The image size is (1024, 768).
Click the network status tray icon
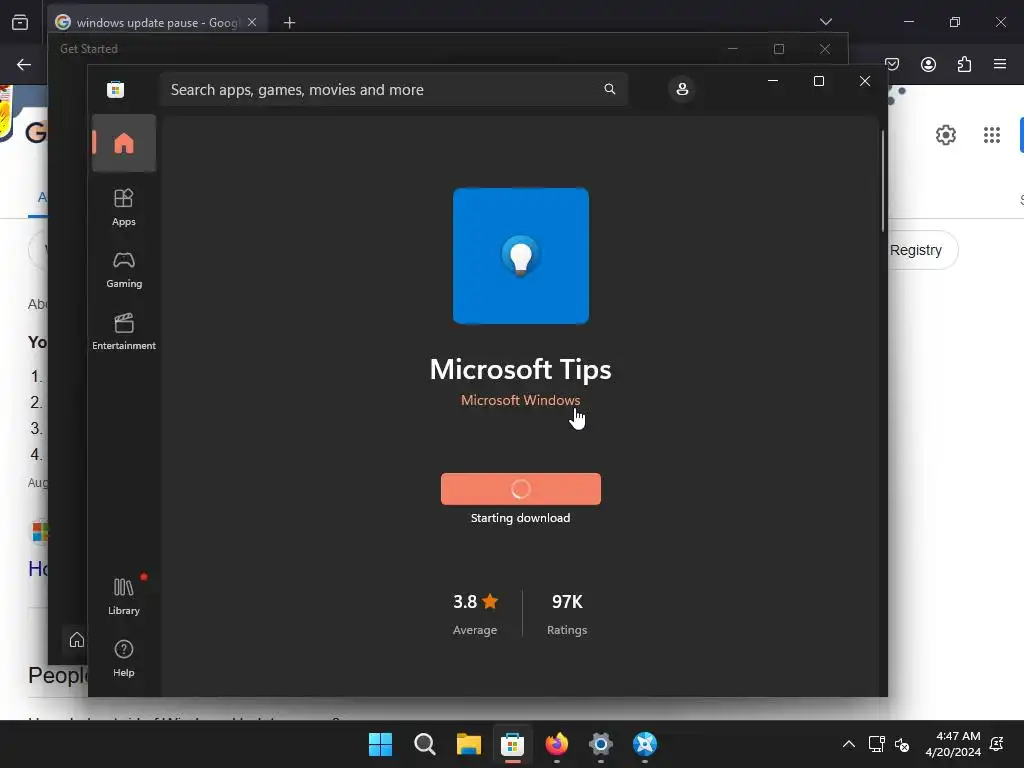click(876, 744)
